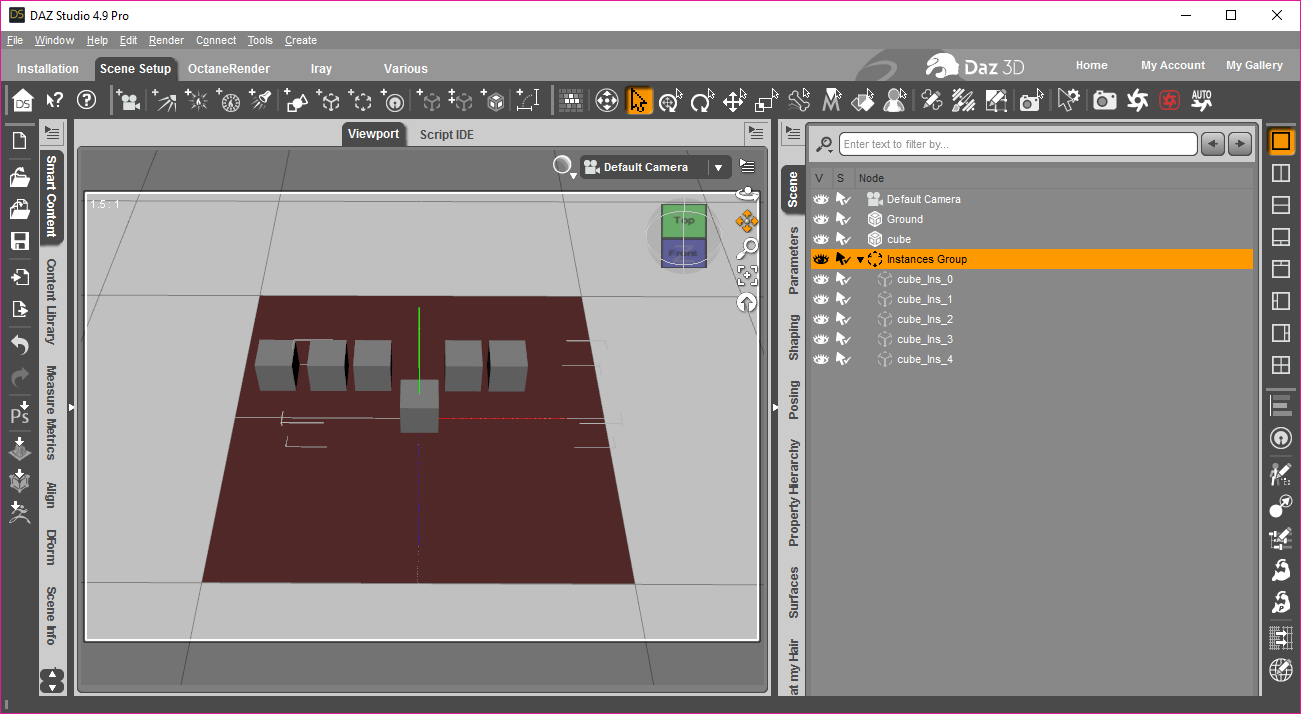Create a new measure metrics ruler icon
The width and height of the screenshot is (1301, 714).
tap(528, 100)
